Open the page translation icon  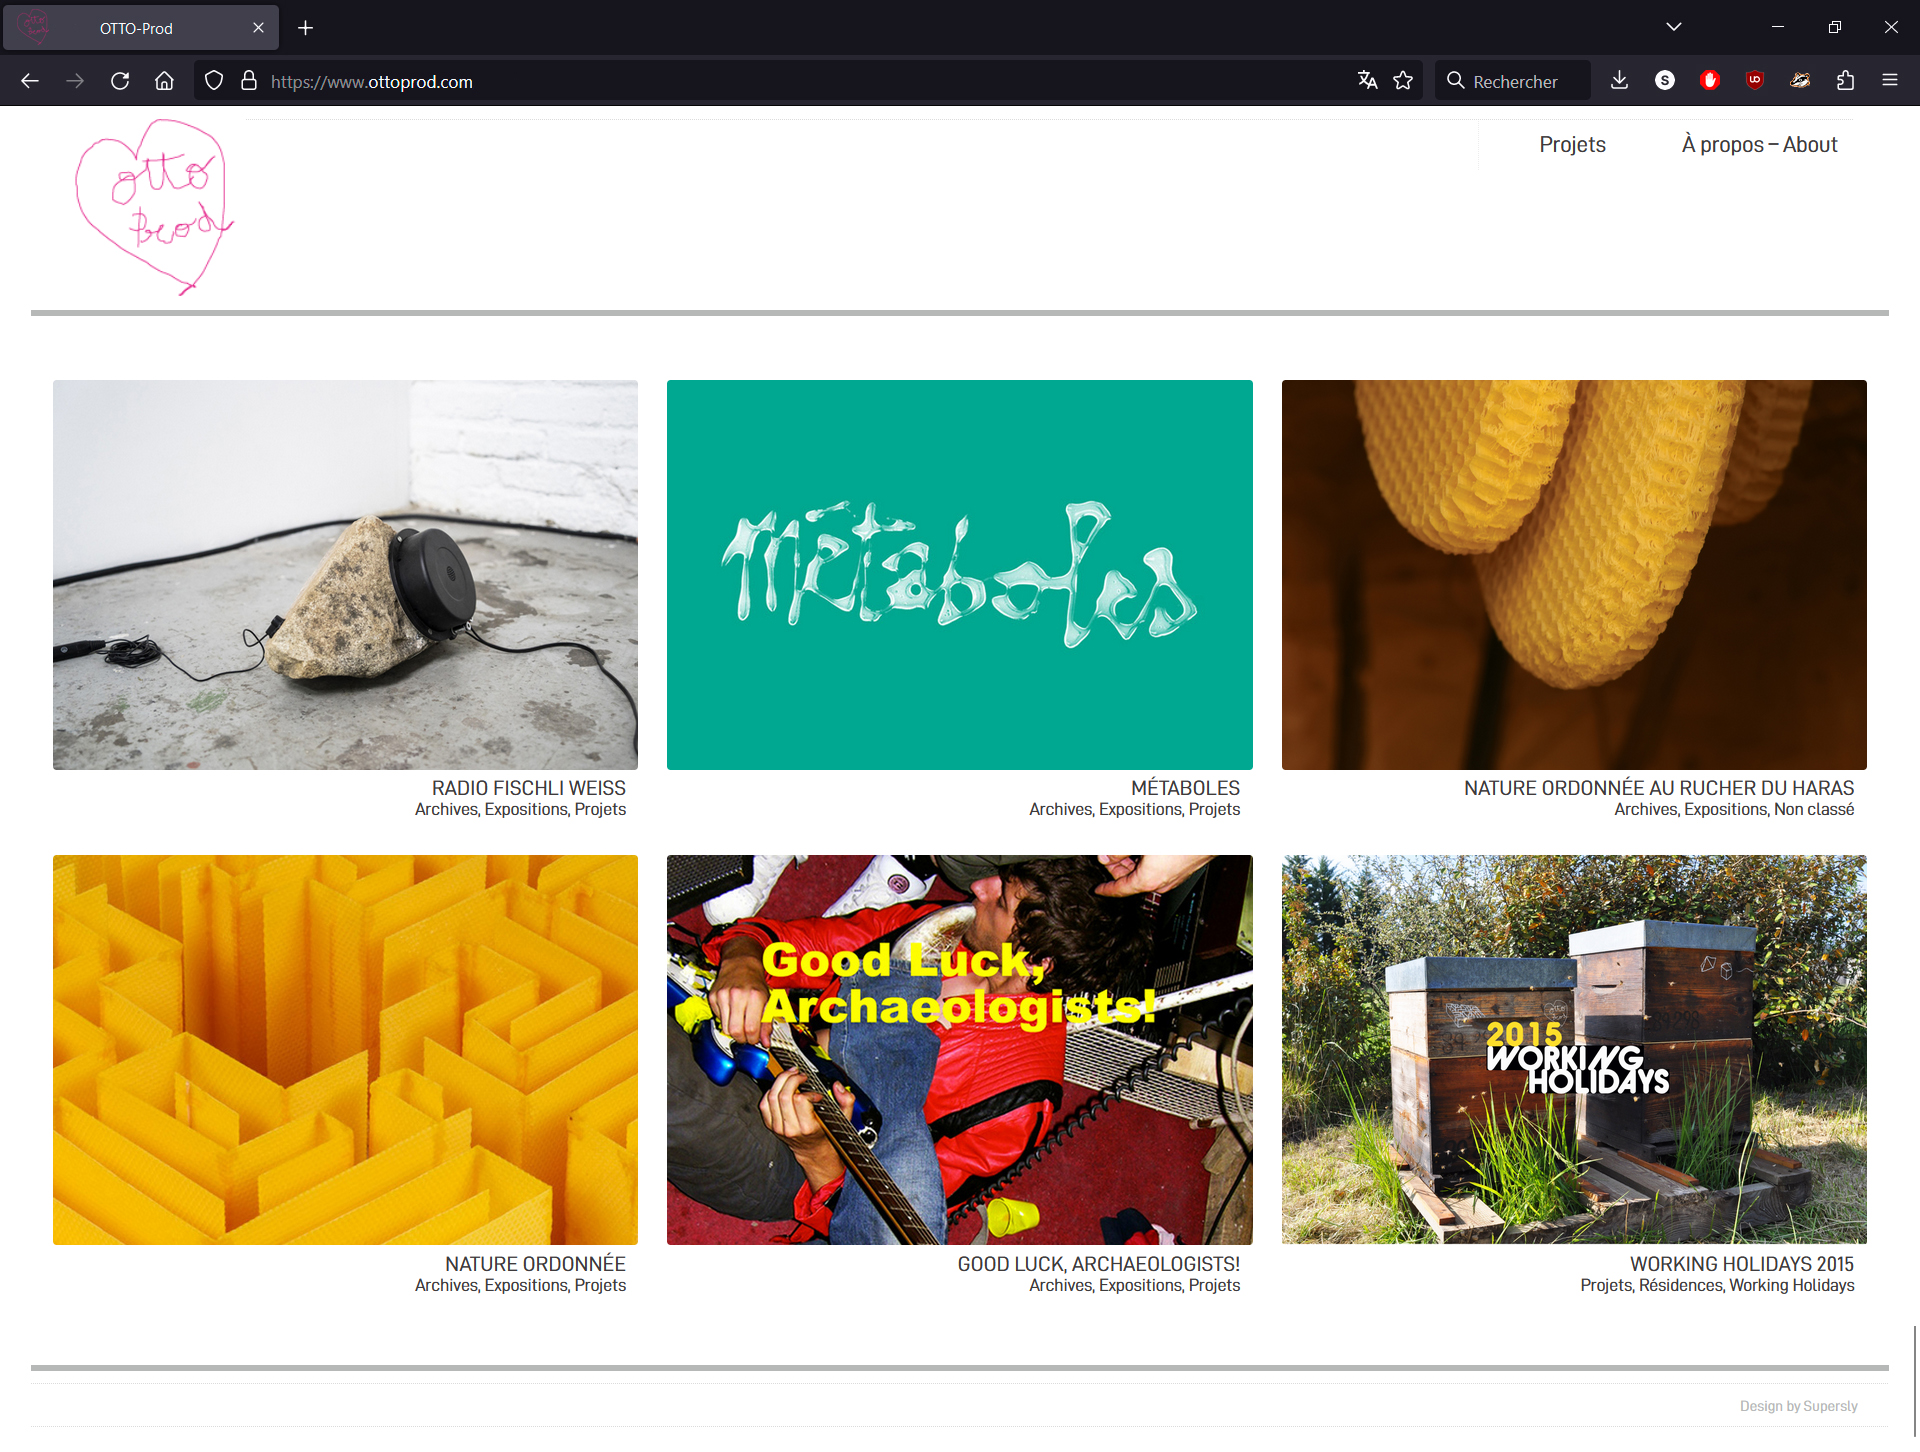[x=1367, y=81]
